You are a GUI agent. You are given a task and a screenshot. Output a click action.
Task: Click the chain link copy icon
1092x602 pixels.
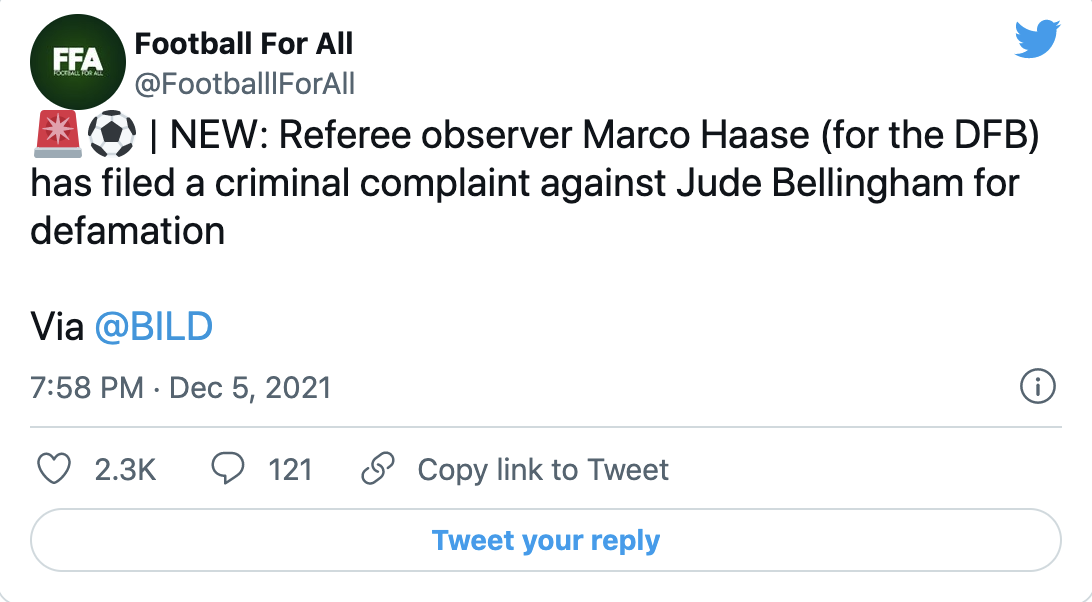[379, 469]
